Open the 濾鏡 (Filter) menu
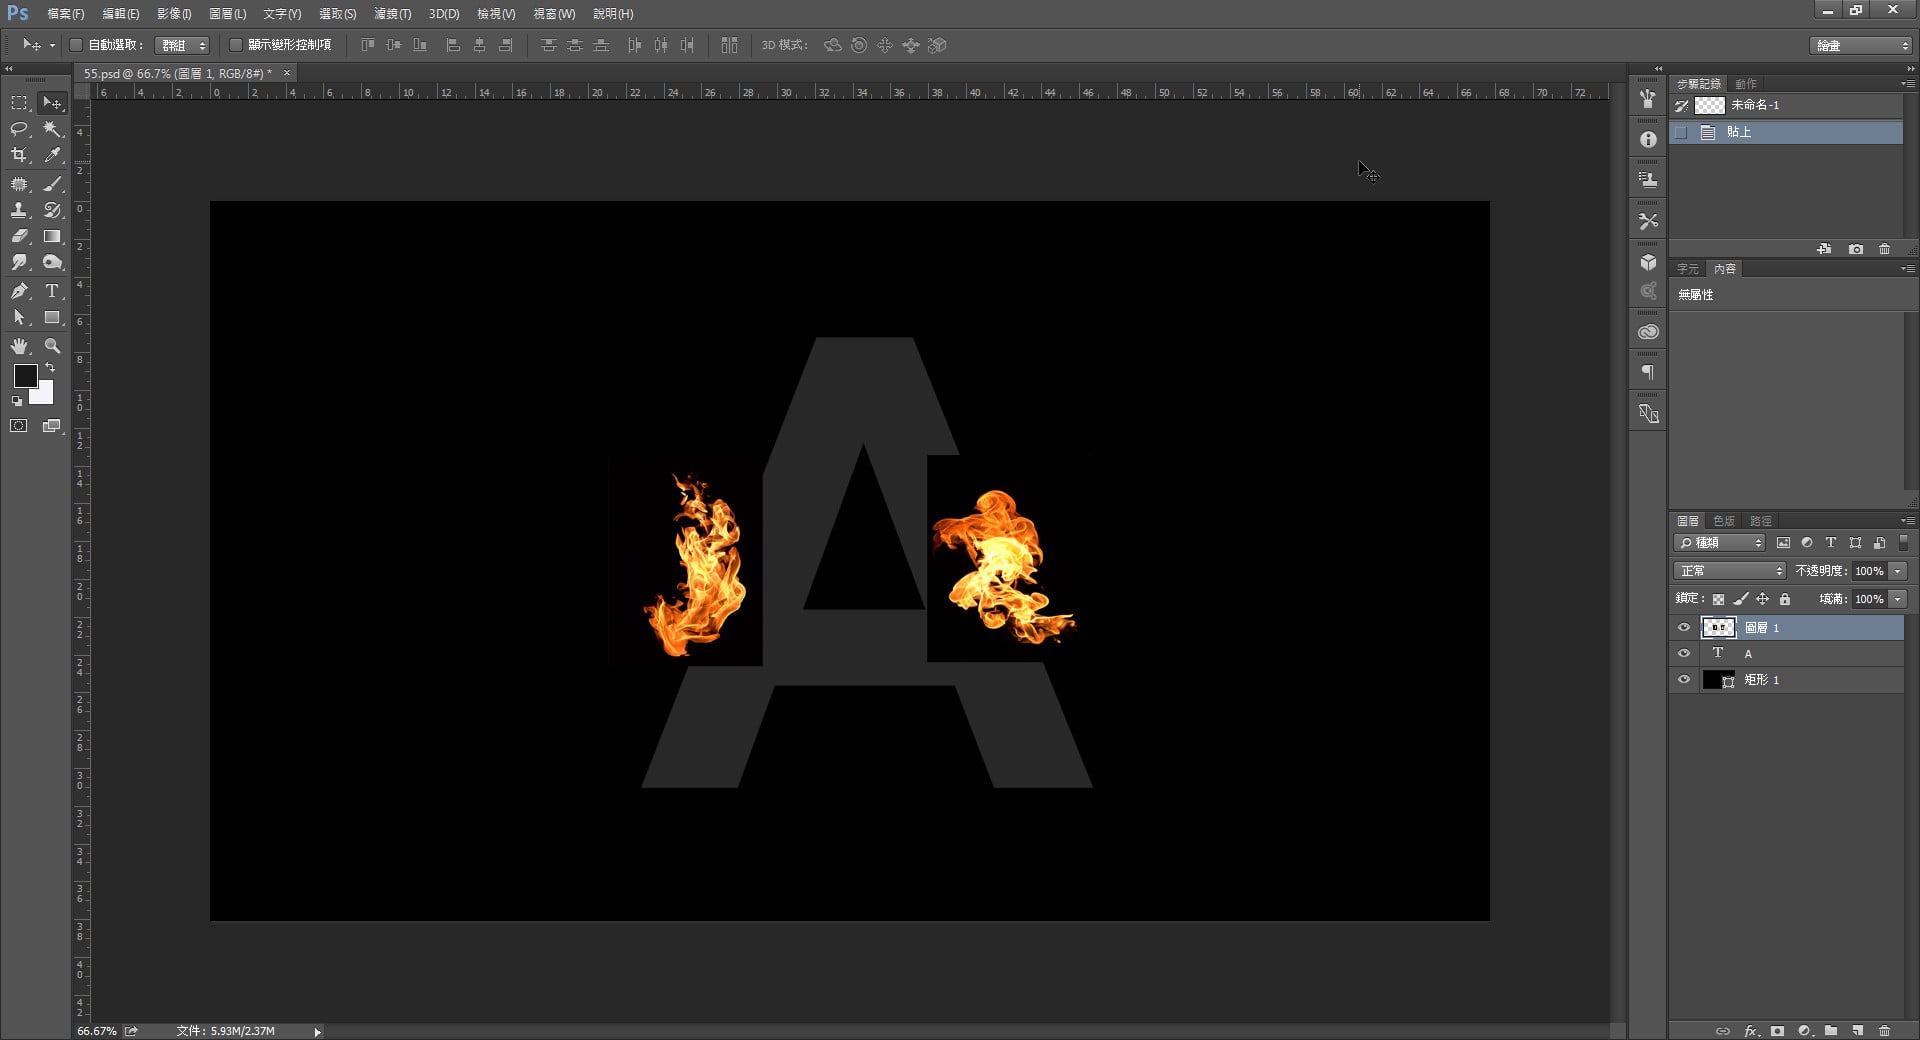 click(x=392, y=14)
